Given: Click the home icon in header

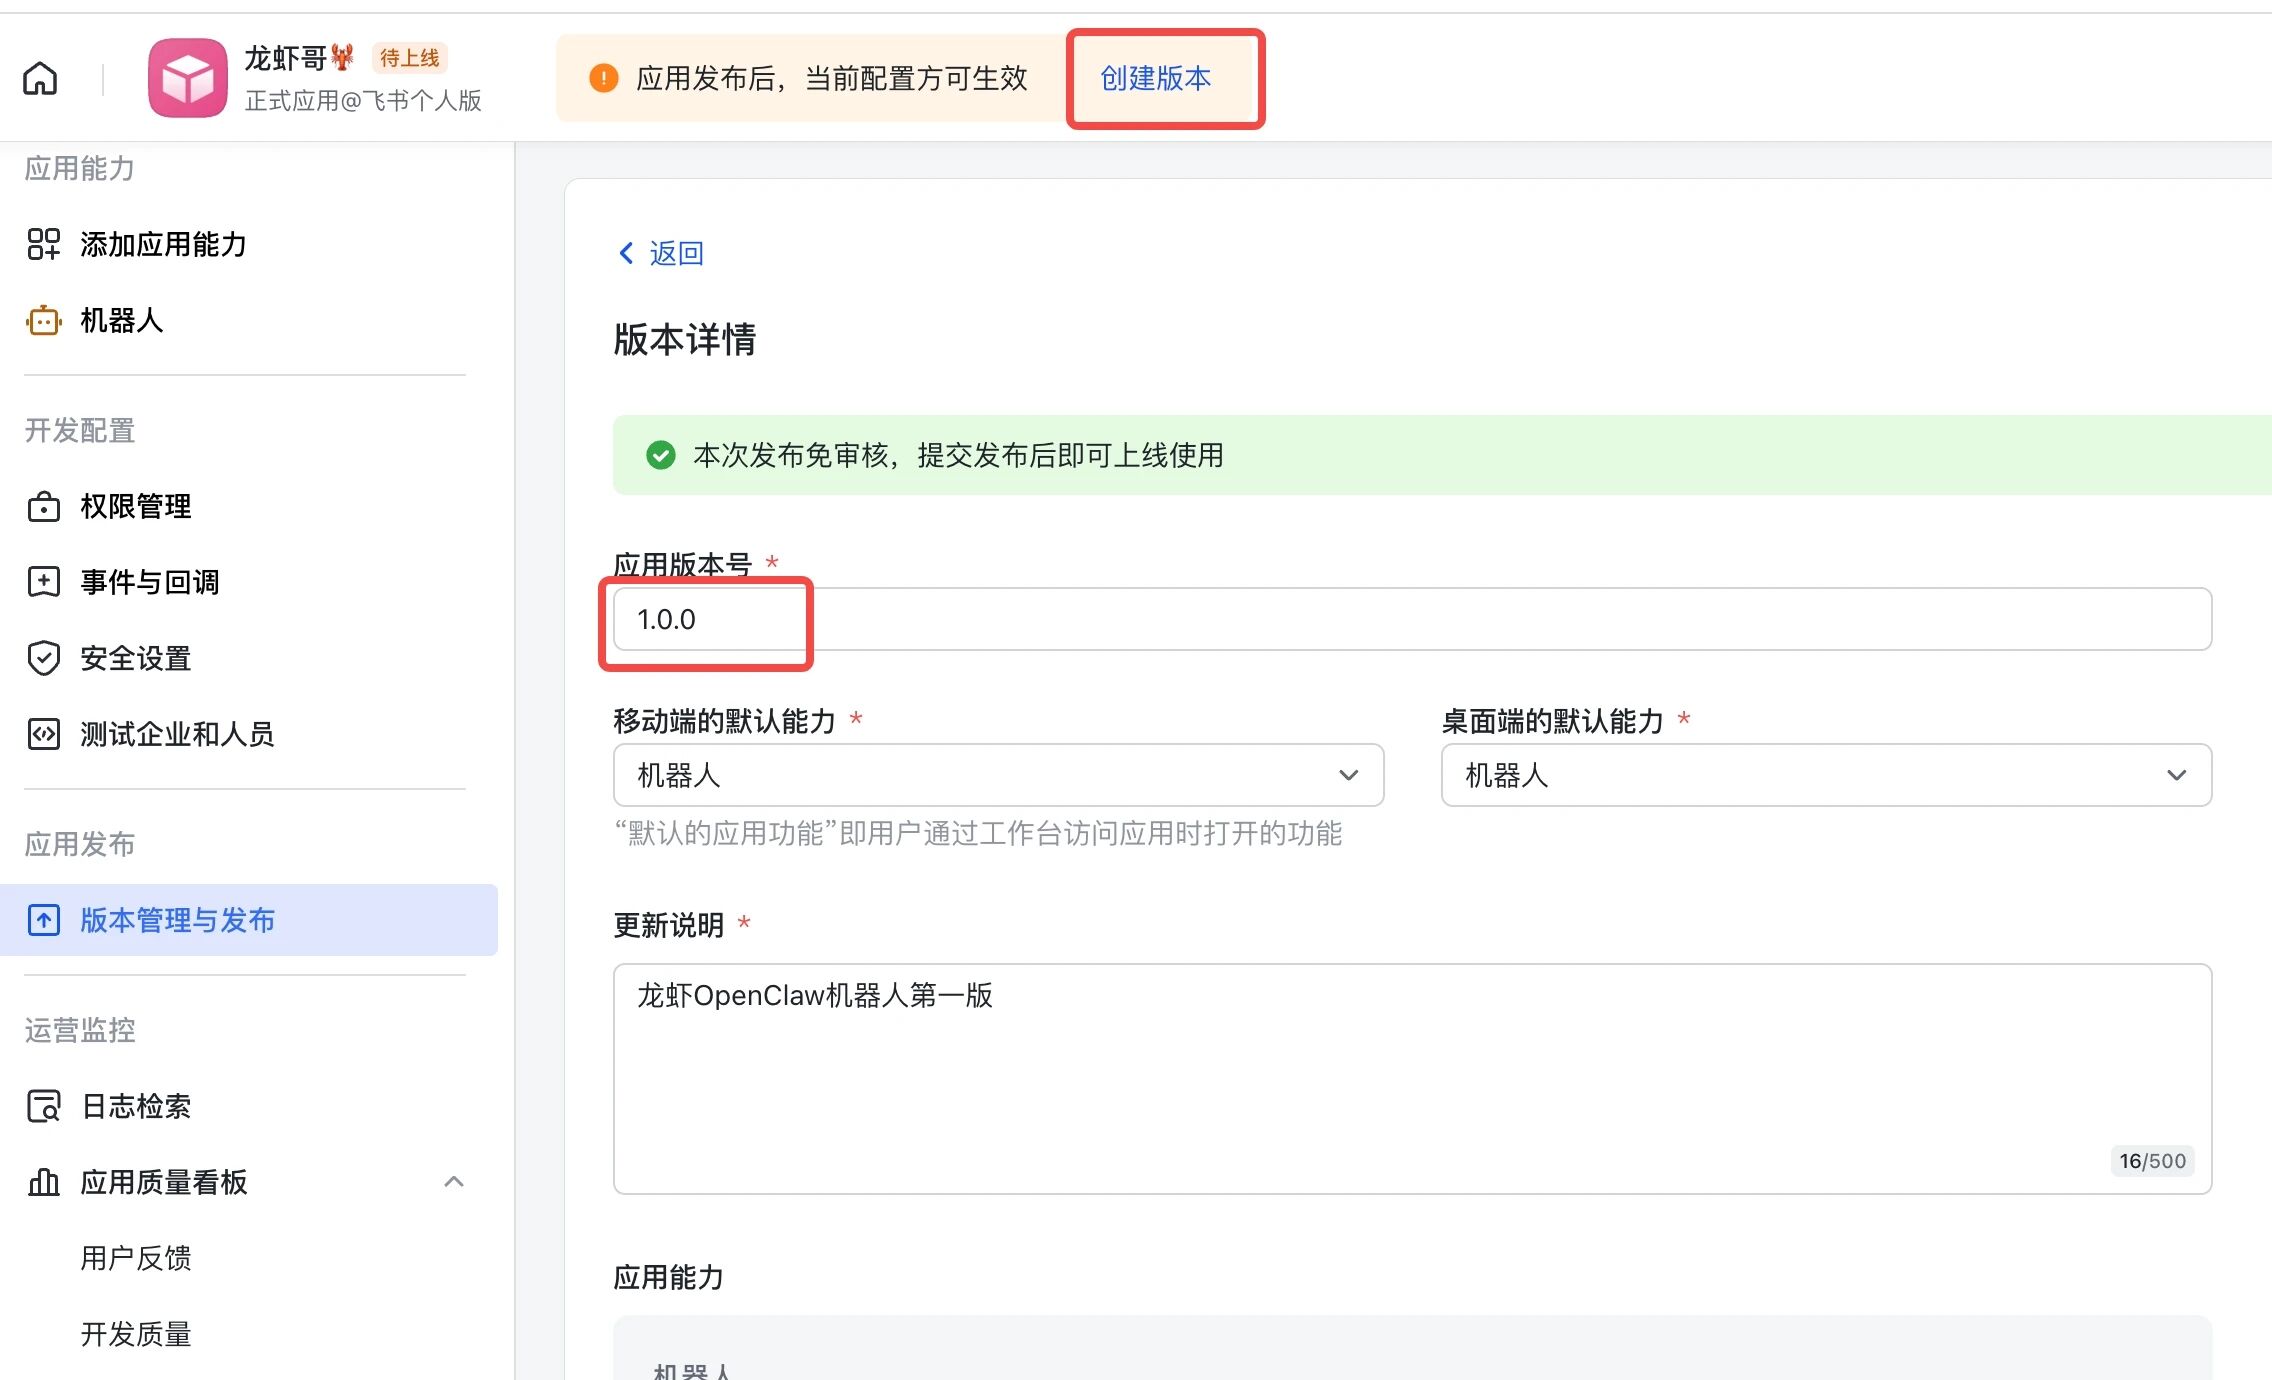Looking at the screenshot, I should 40,78.
